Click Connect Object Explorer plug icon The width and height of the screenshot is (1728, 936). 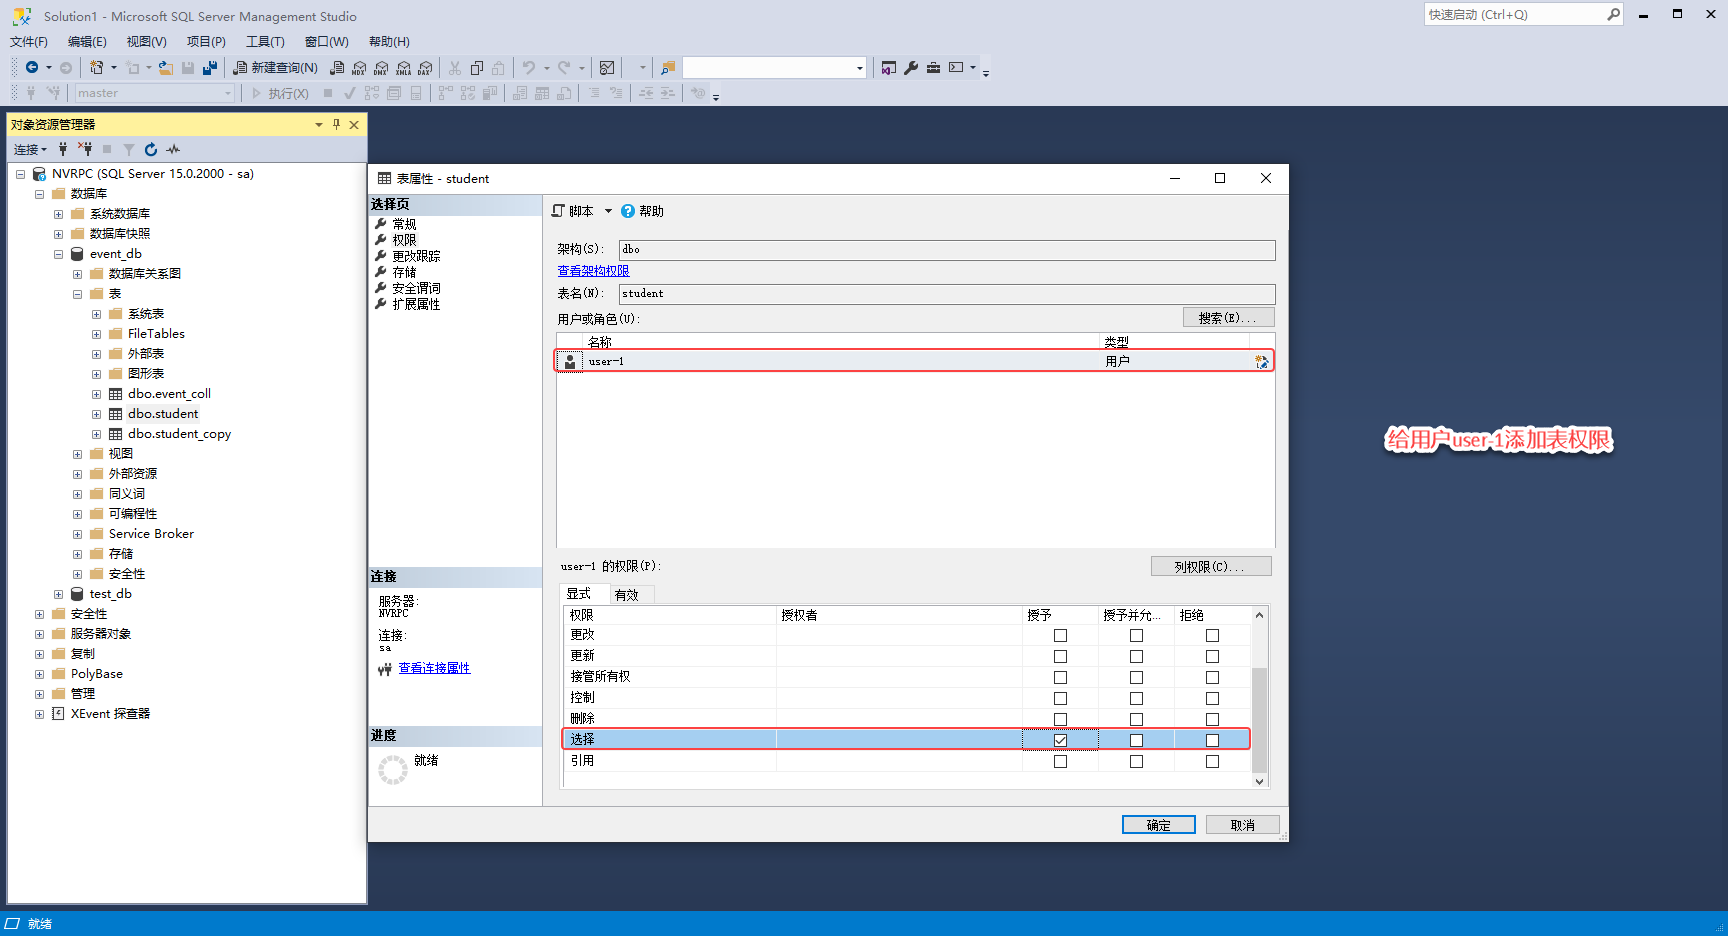(x=63, y=149)
